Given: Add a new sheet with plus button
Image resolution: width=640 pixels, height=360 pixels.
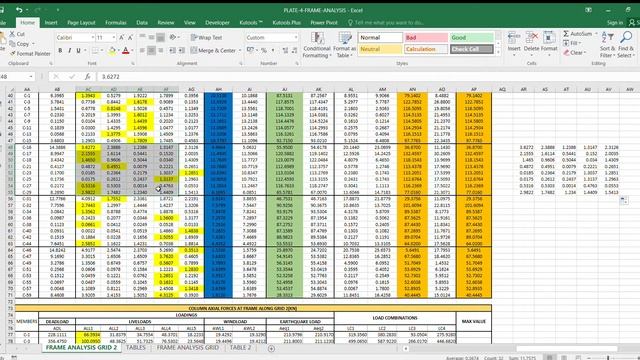Looking at the screenshot, I should pyautogui.click(x=271, y=348).
